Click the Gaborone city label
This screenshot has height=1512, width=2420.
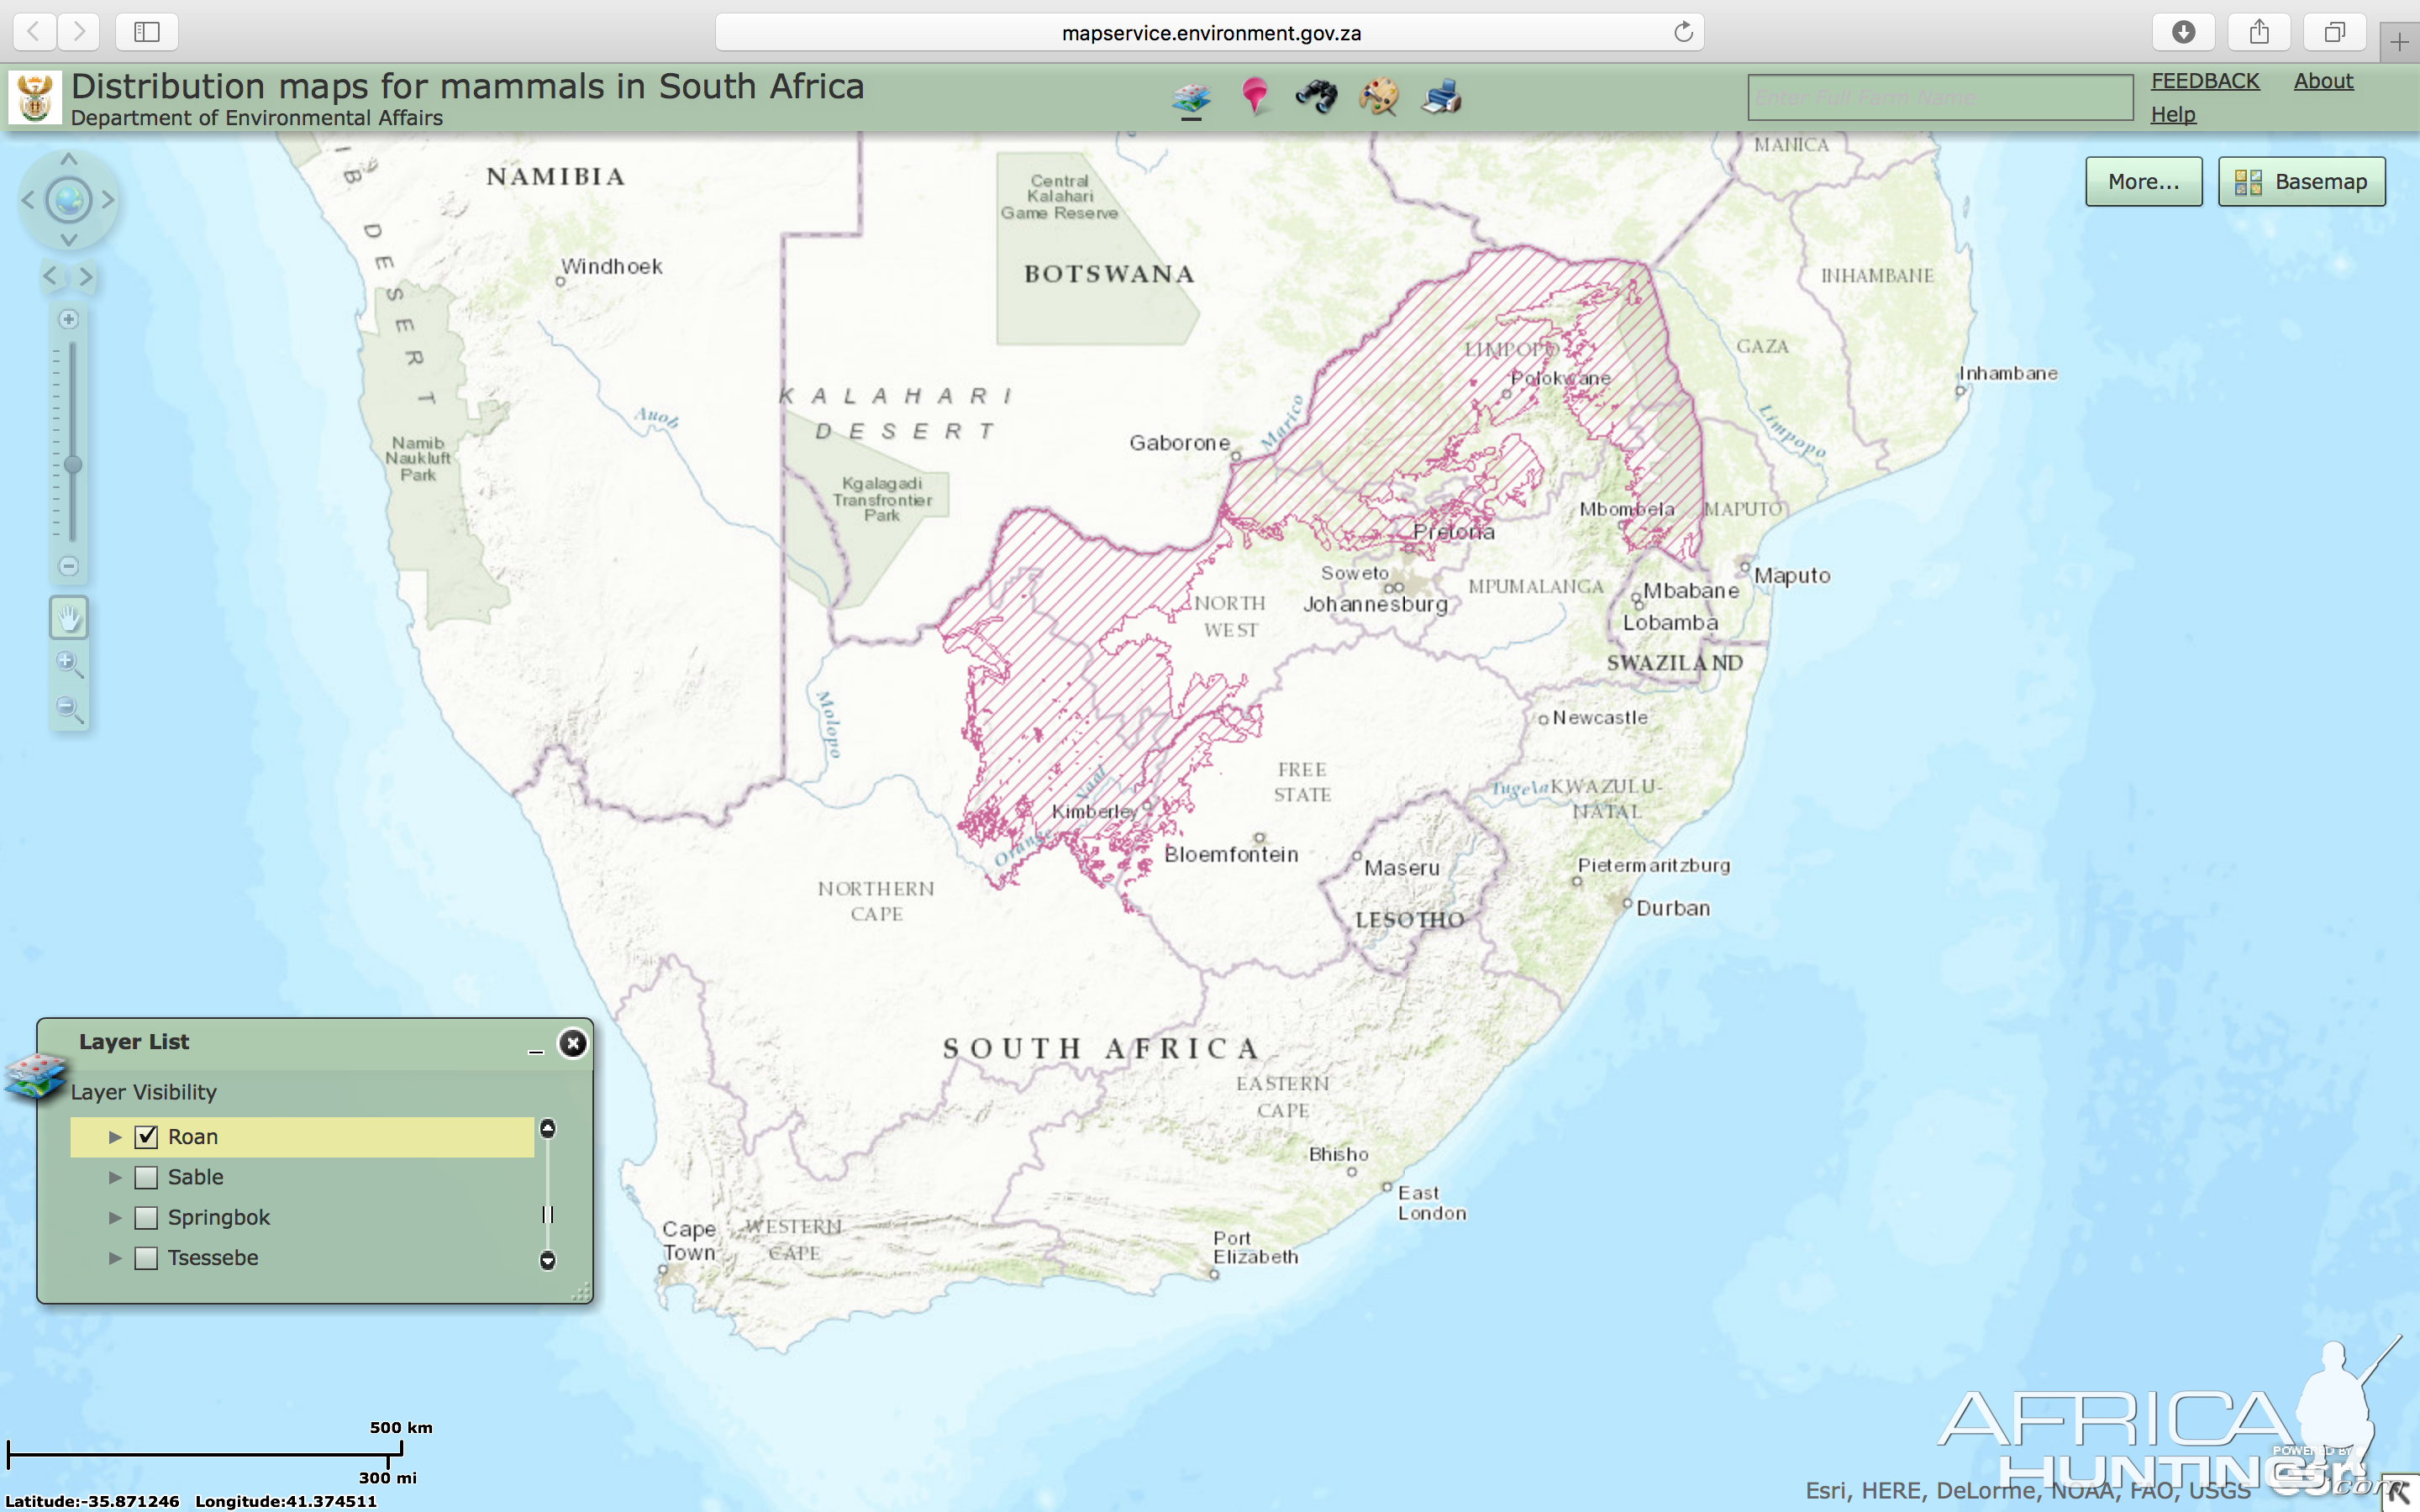pyautogui.click(x=1179, y=443)
